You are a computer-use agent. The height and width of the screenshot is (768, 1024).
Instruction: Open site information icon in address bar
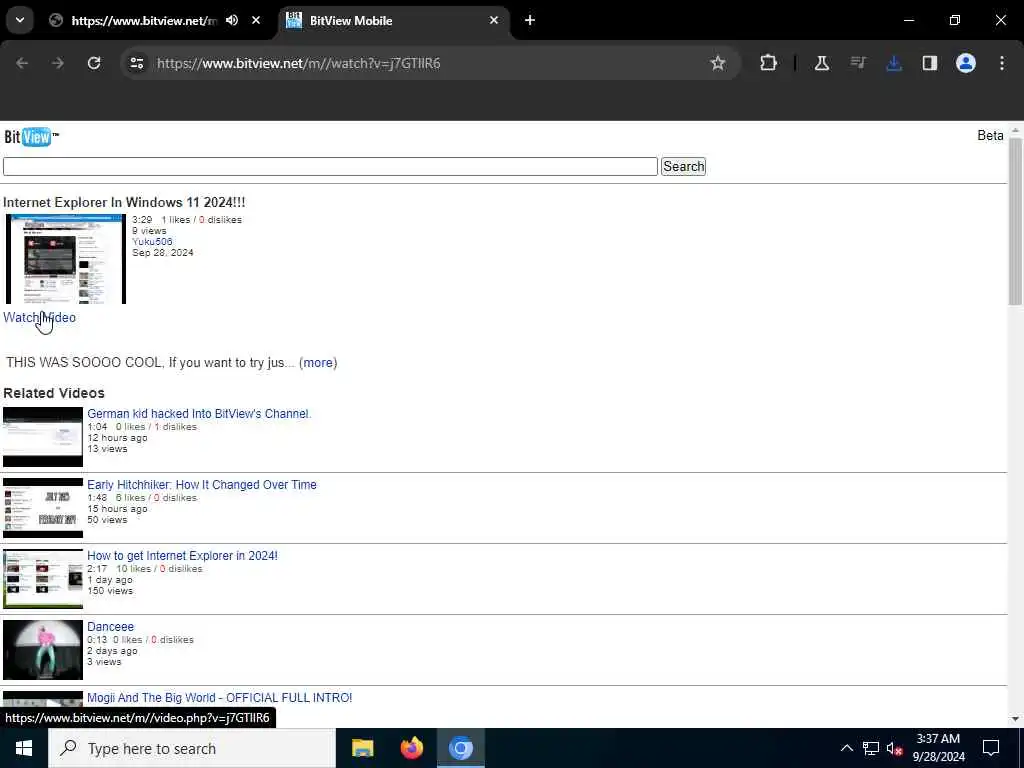(x=136, y=63)
